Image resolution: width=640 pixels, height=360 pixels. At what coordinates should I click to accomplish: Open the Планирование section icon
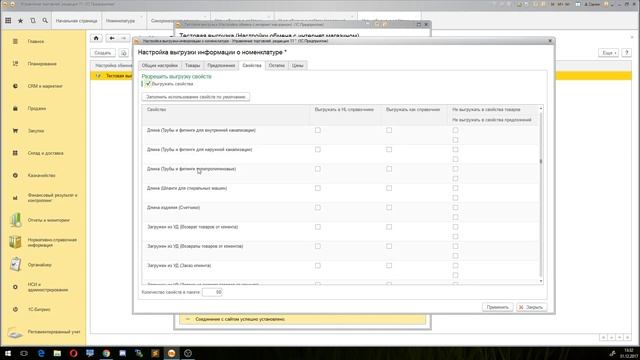15,64
